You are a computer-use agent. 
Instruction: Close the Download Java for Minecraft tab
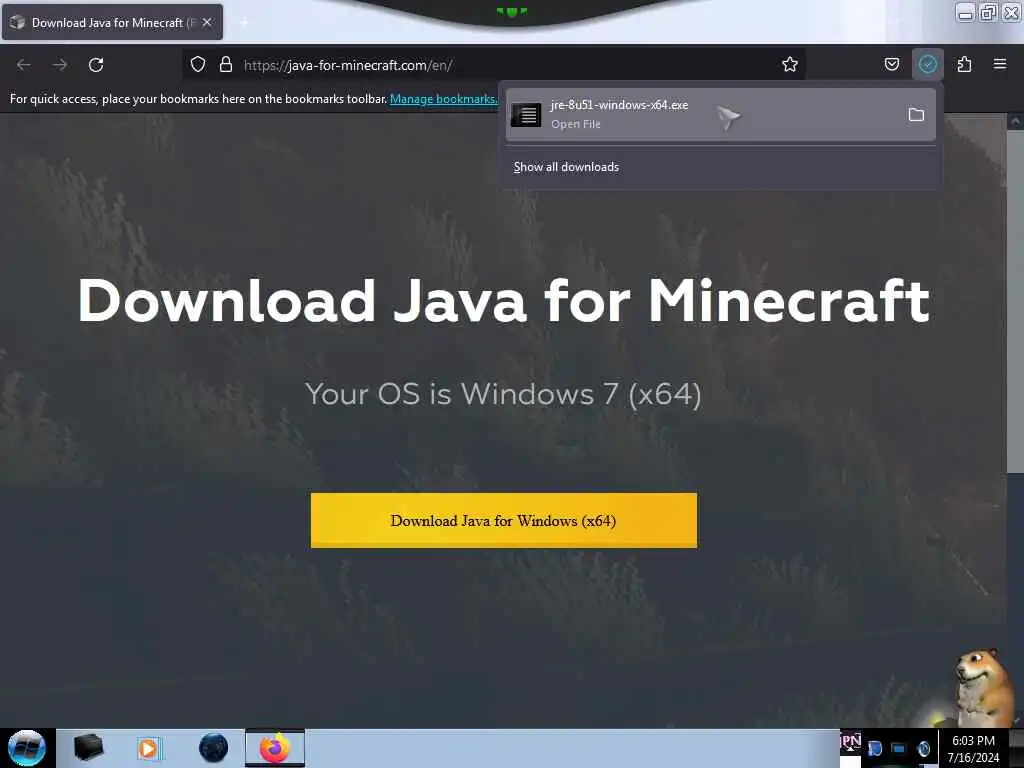[207, 22]
